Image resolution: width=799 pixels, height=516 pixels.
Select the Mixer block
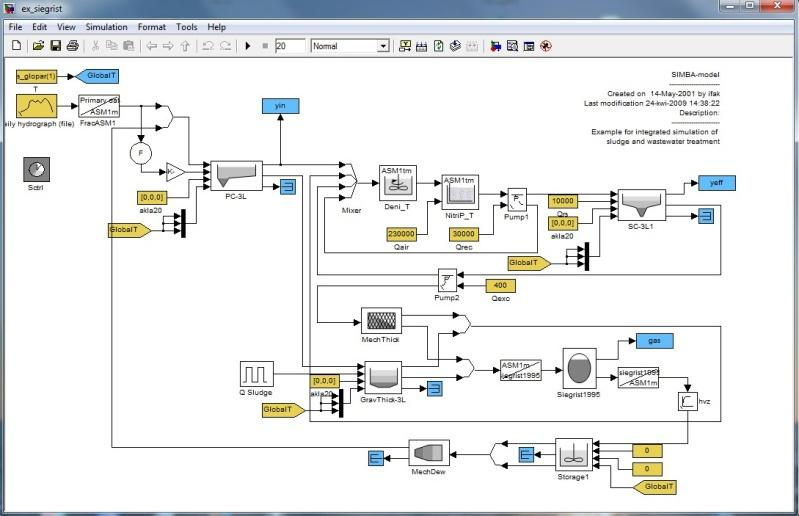[350, 180]
